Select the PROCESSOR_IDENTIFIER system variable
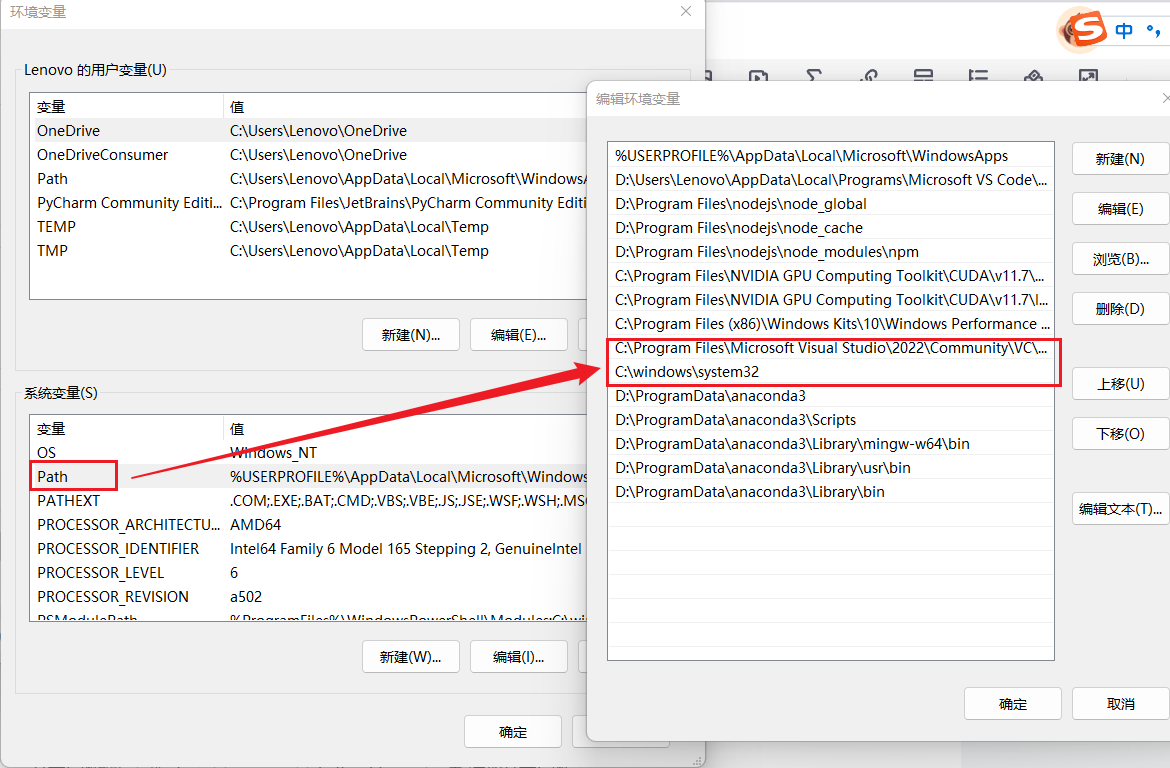Image resolution: width=1170 pixels, height=768 pixels. pyautogui.click(x=310, y=549)
